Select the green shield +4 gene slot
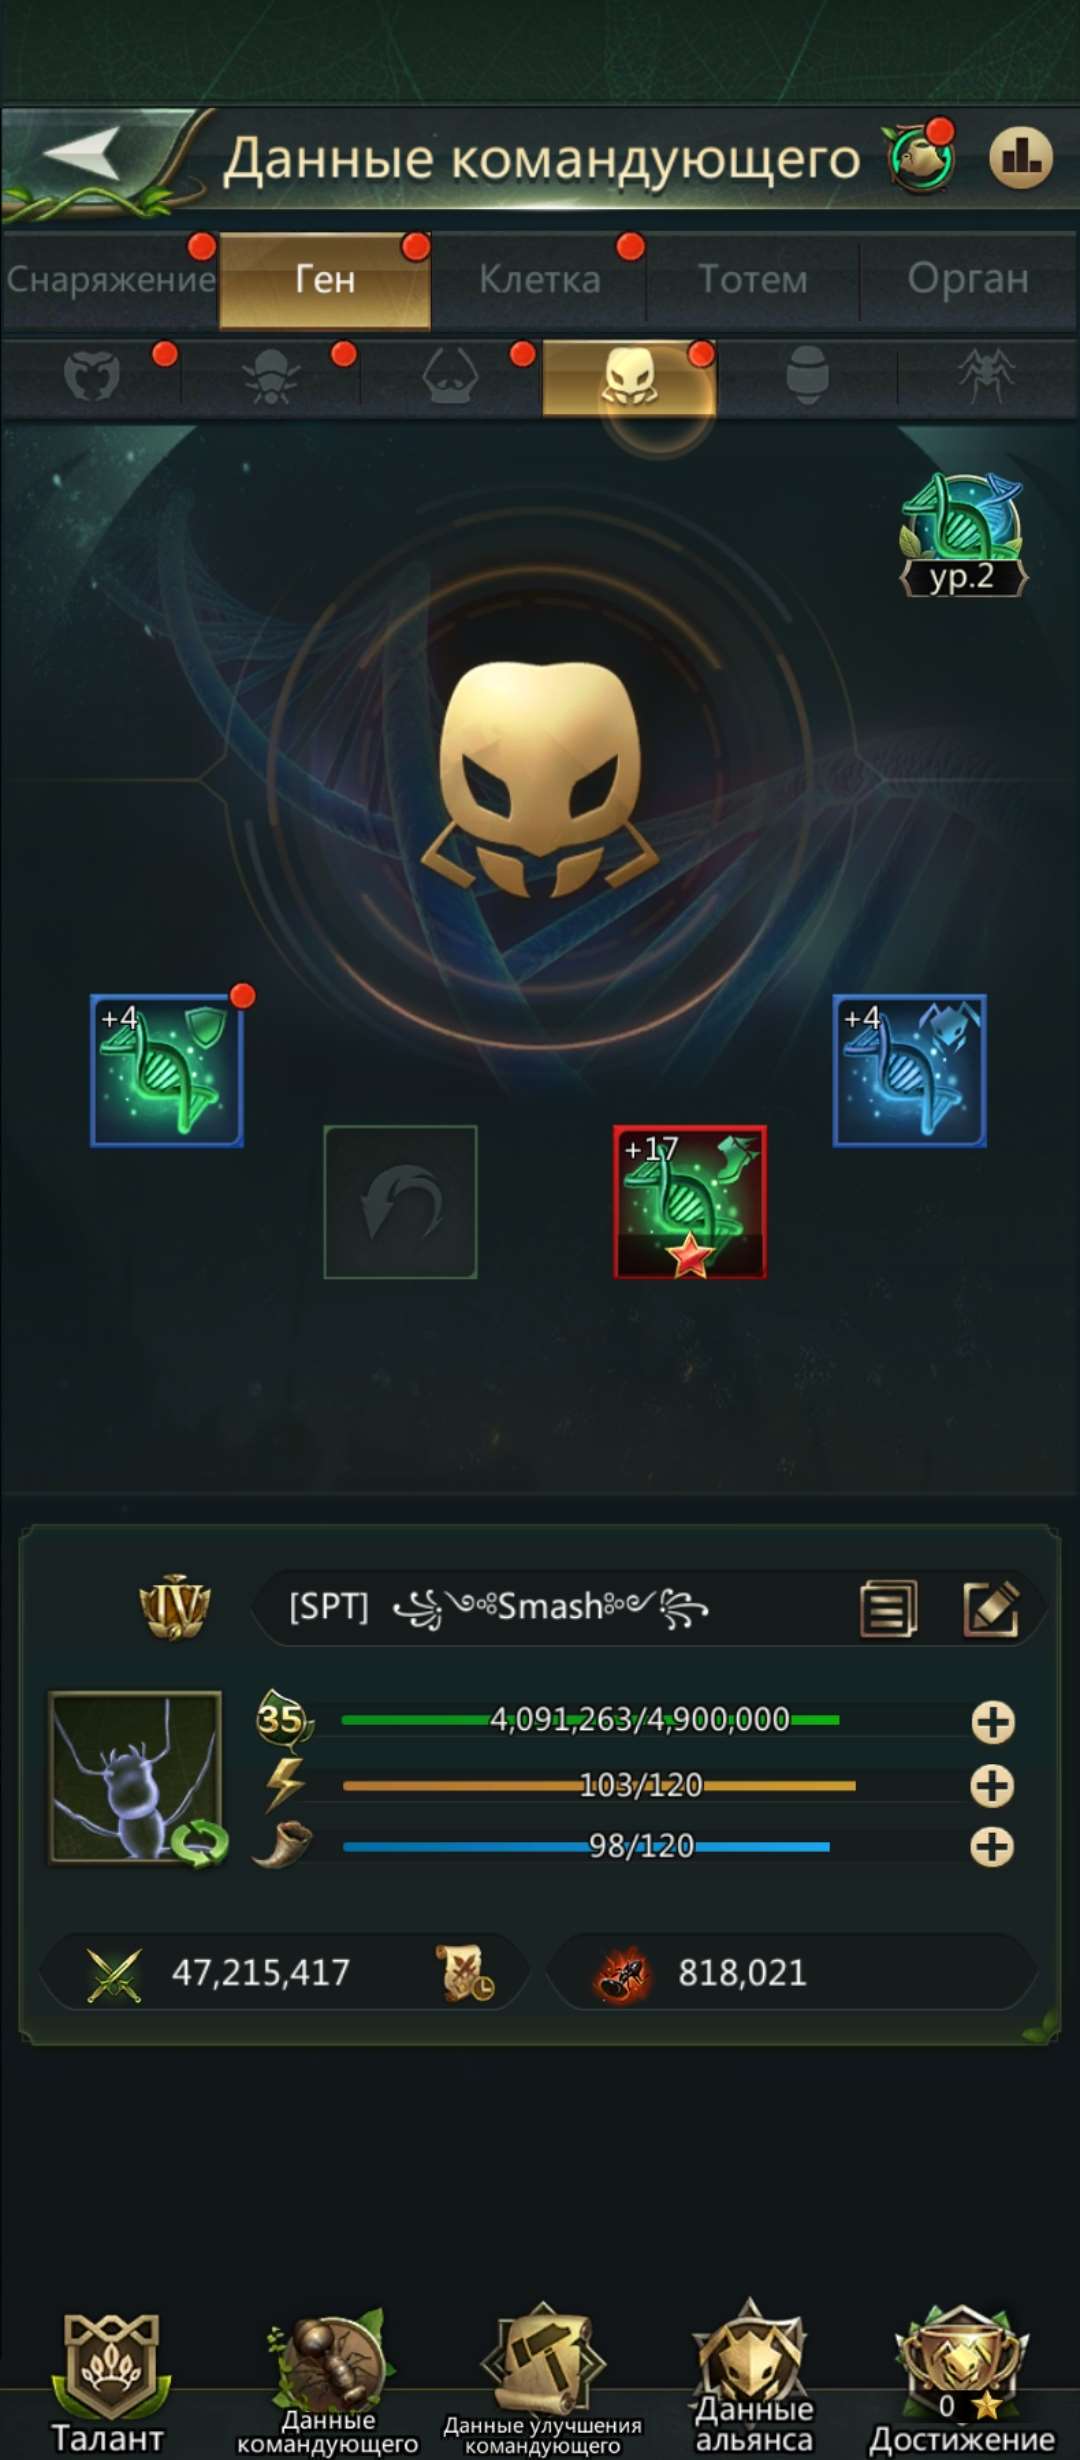 tap(167, 1070)
